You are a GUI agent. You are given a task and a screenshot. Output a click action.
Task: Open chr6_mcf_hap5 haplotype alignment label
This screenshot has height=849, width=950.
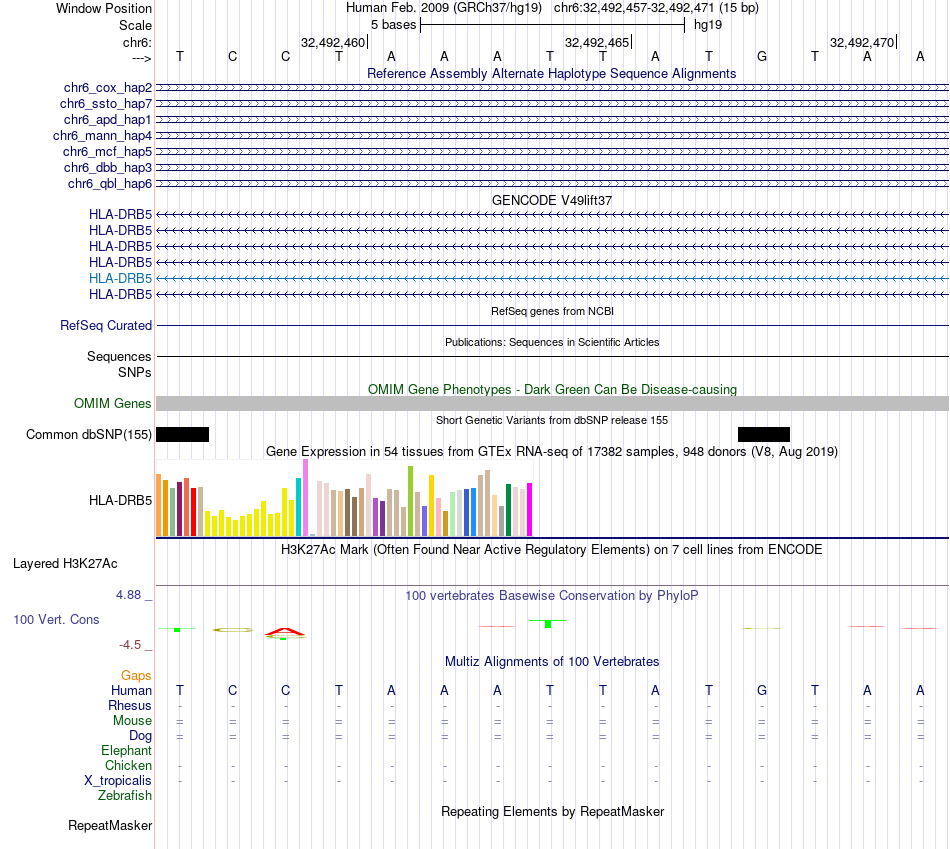click(x=107, y=151)
